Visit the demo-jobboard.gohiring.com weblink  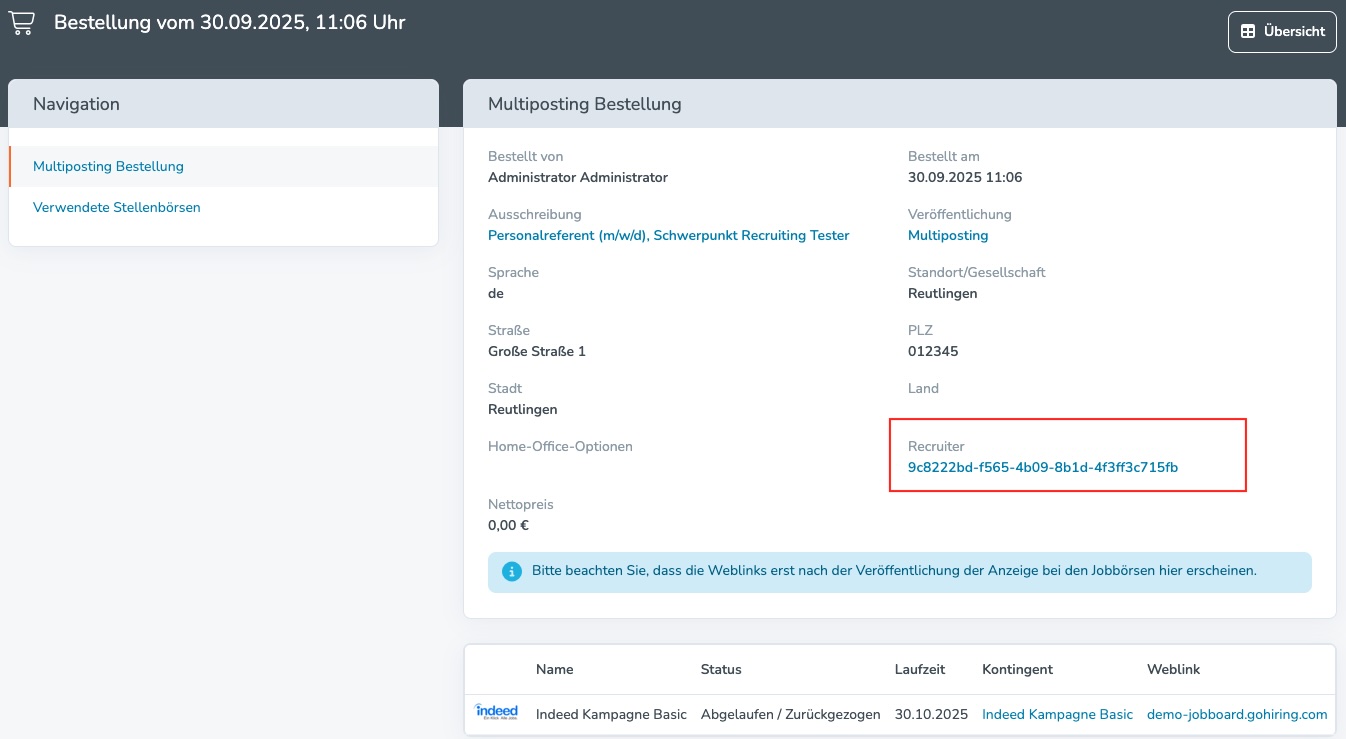[x=1236, y=714]
